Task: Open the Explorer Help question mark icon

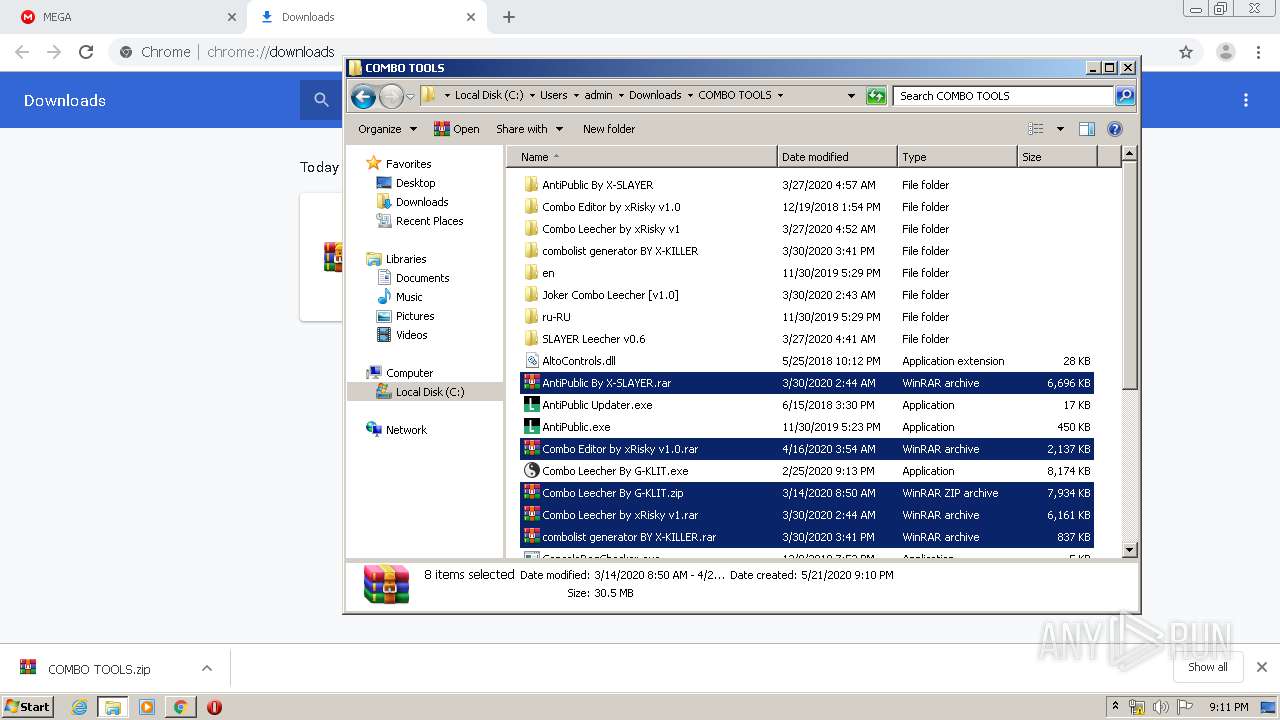Action: pyautogui.click(x=1115, y=129)
